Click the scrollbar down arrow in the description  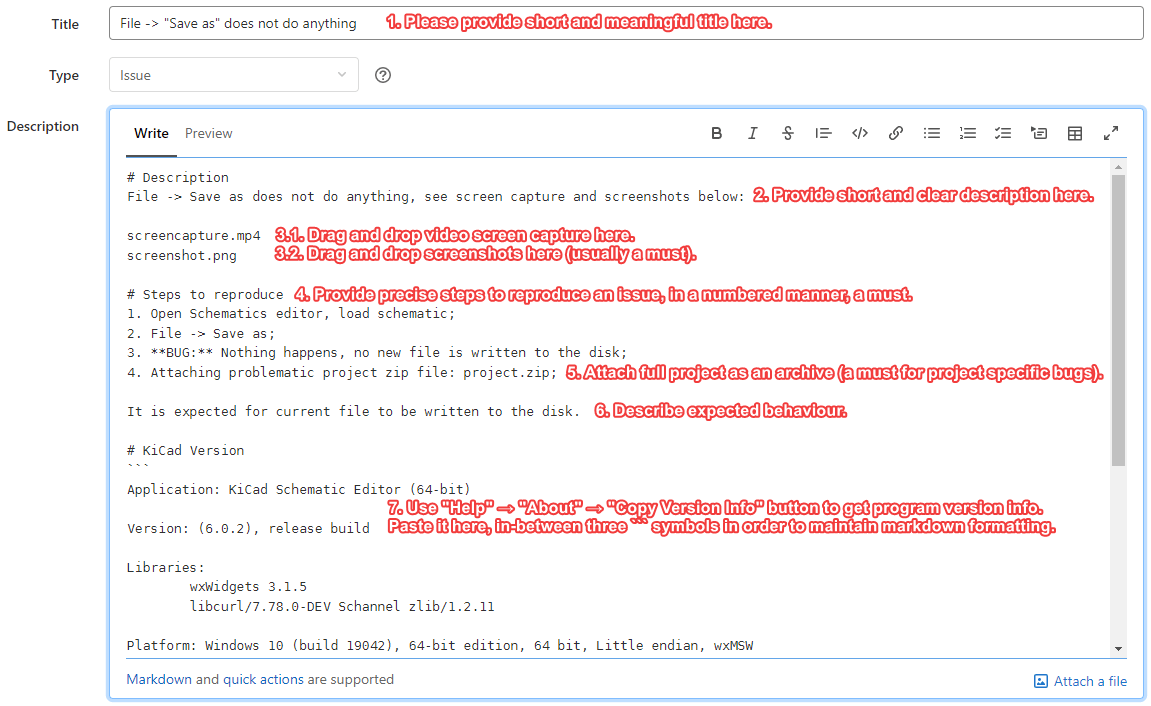[1118, 649]
